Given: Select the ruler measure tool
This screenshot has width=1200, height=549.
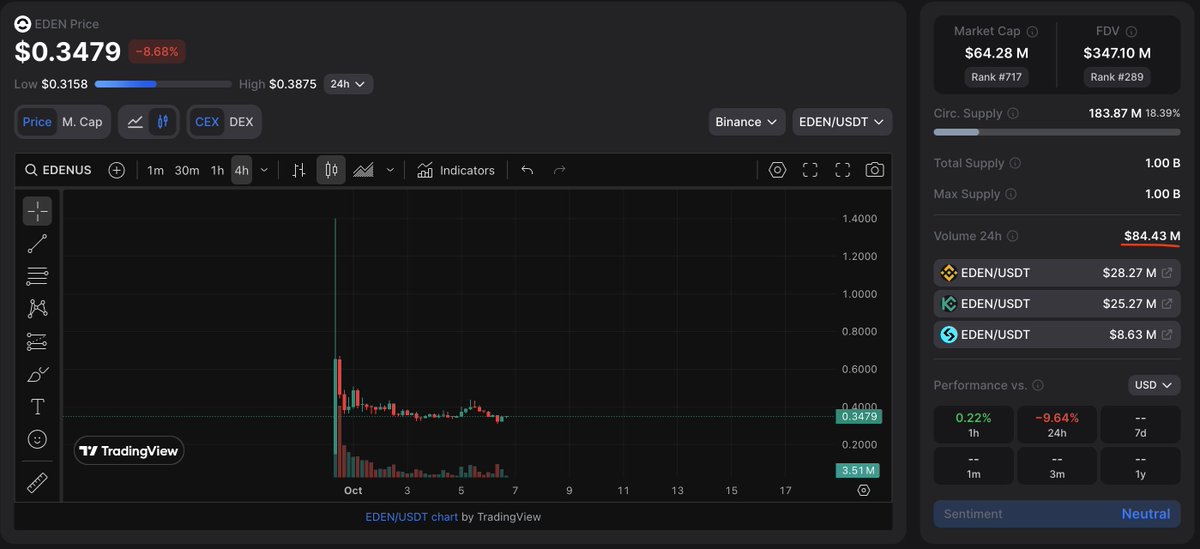Looking at the screenshot, I should click(37, 483).
